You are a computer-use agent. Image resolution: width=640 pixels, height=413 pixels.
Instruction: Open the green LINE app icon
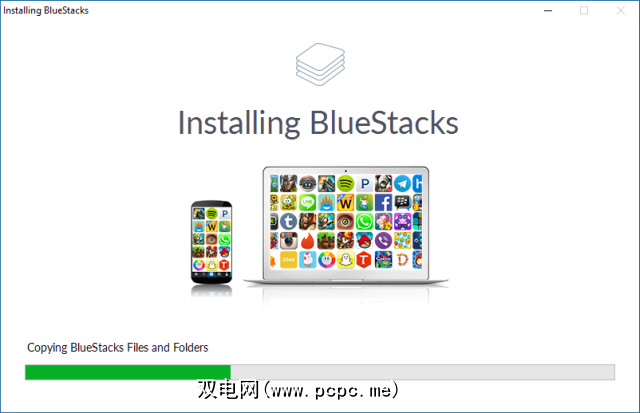(307, 202)
